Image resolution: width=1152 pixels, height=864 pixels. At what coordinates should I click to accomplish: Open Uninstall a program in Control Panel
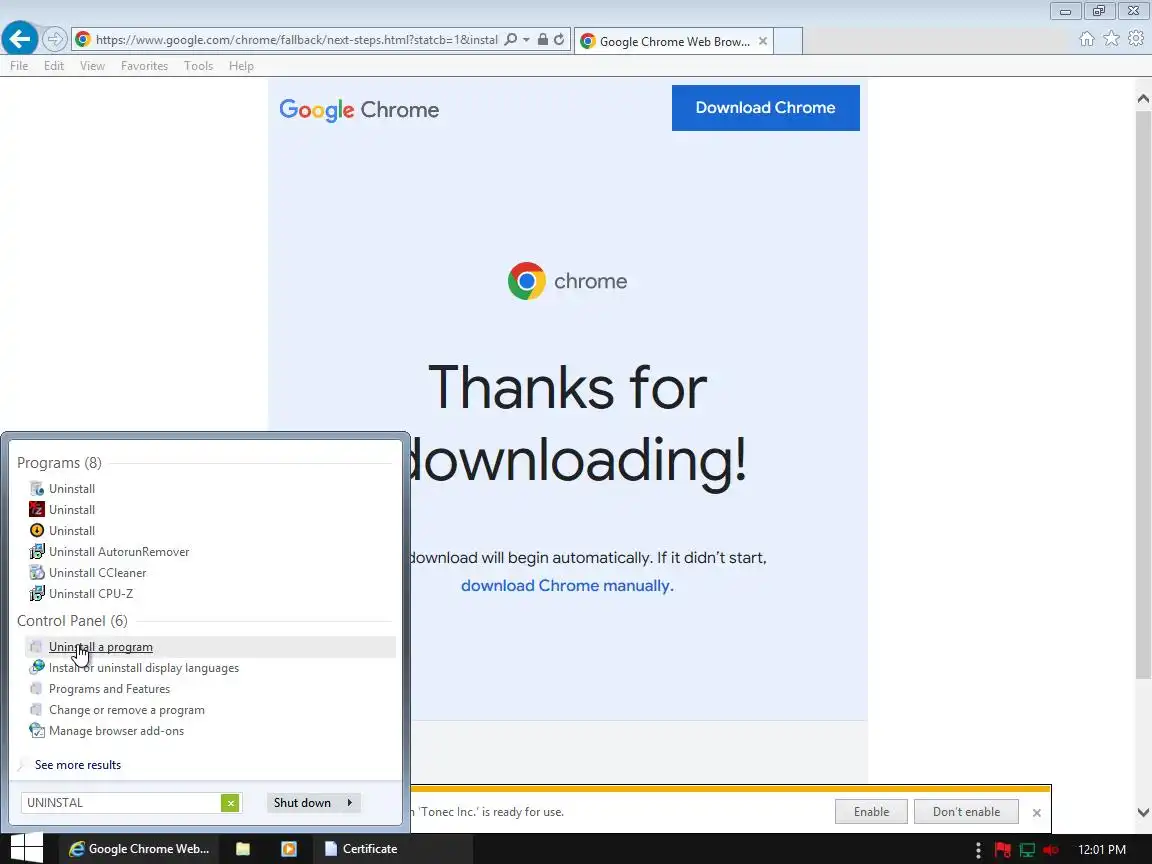(x=210, y=647)
